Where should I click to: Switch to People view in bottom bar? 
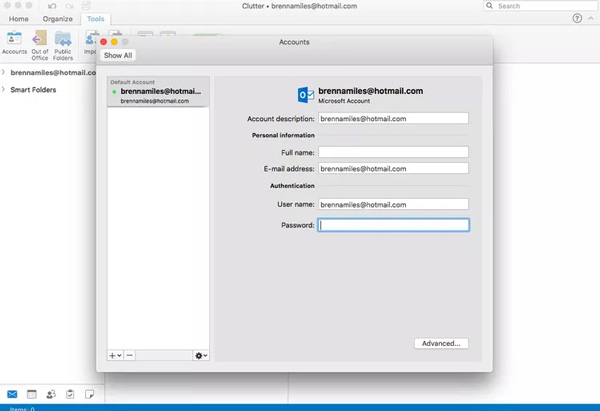tap(51, 394)
